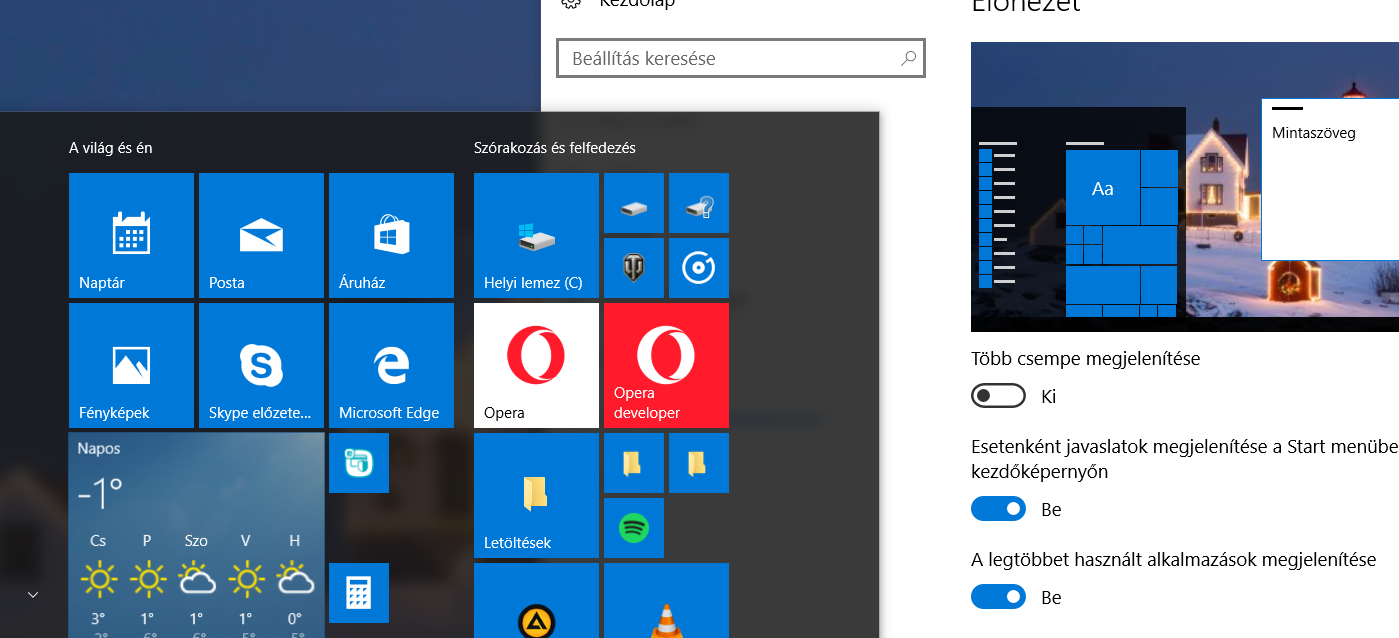Click the Aa tile in the preview
1399x638 pixels.
[1103, 188]
